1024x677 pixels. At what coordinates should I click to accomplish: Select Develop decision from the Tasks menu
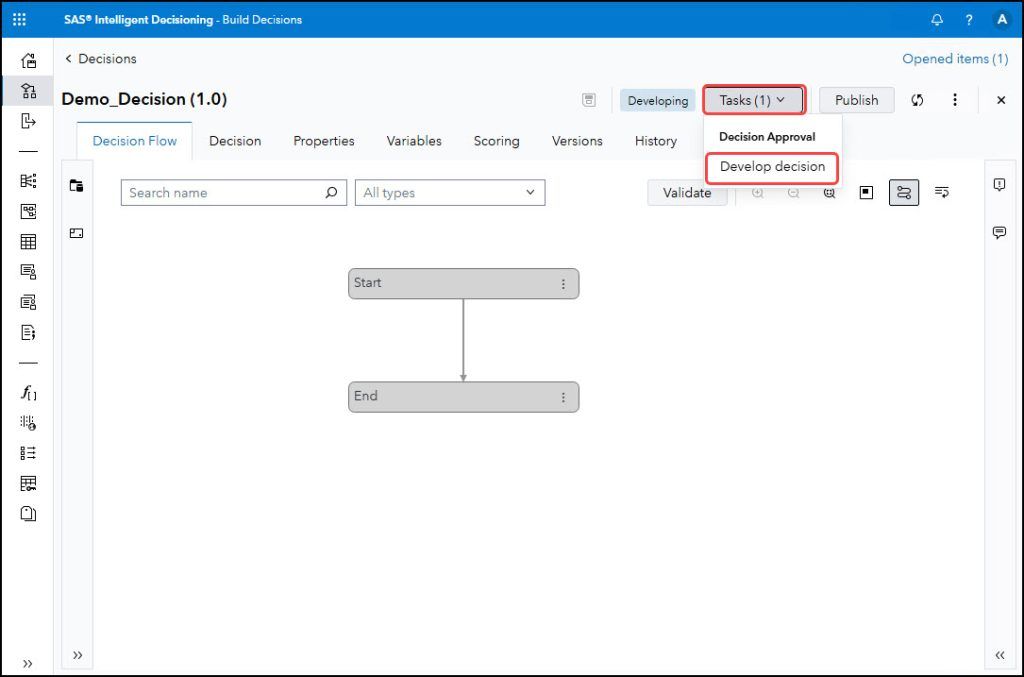pos(771,167)
